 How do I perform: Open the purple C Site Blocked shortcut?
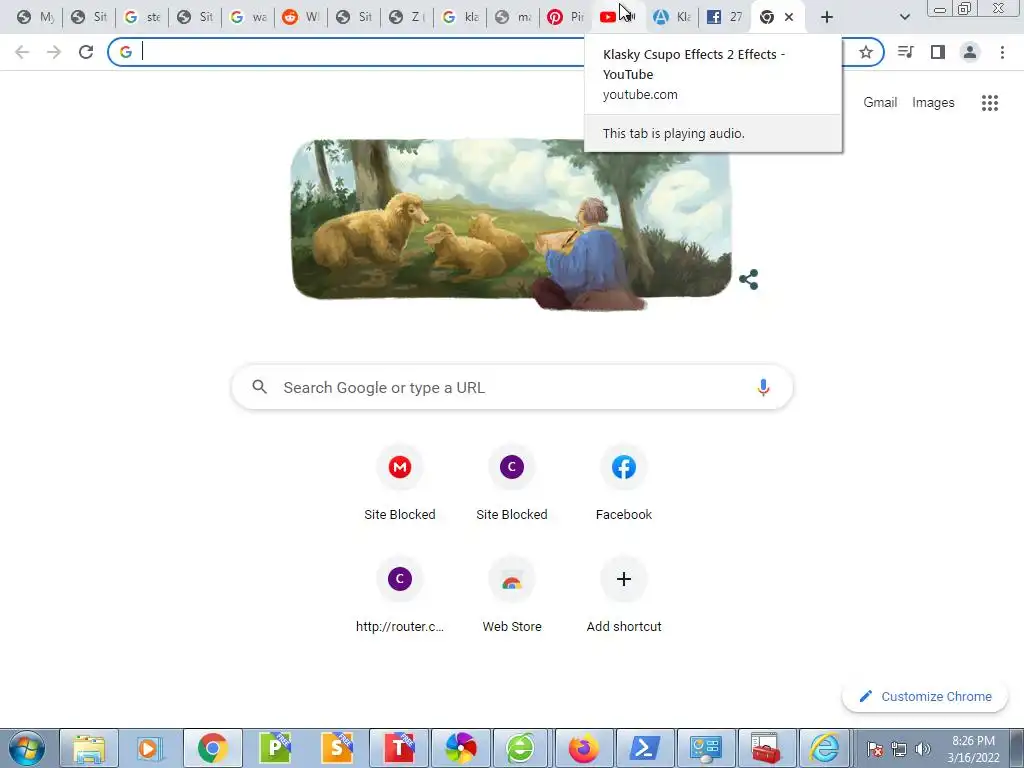pos(512,483)
